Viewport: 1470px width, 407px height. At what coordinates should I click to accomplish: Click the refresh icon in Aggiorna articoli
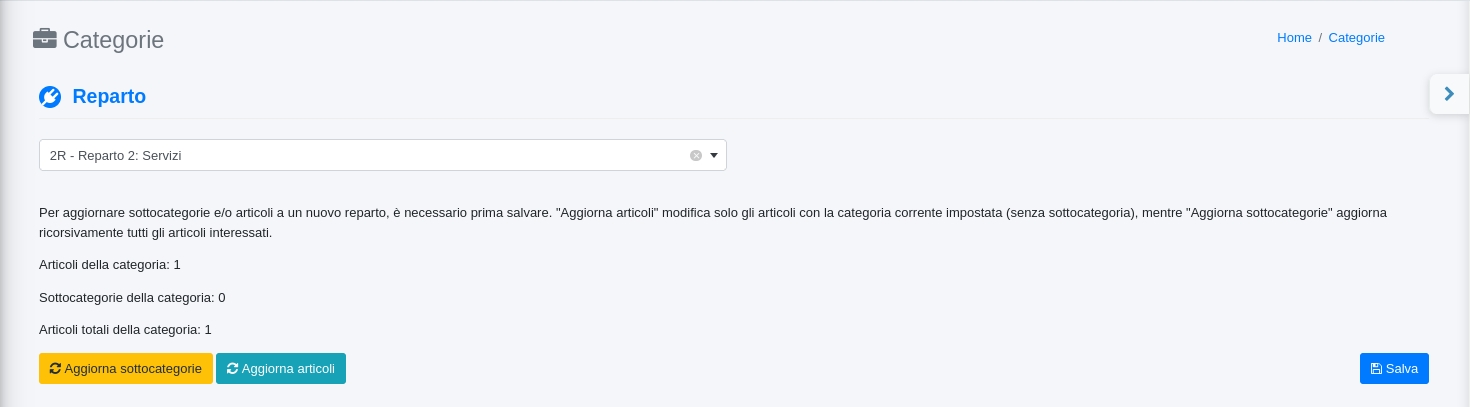(x=232, y=369)
